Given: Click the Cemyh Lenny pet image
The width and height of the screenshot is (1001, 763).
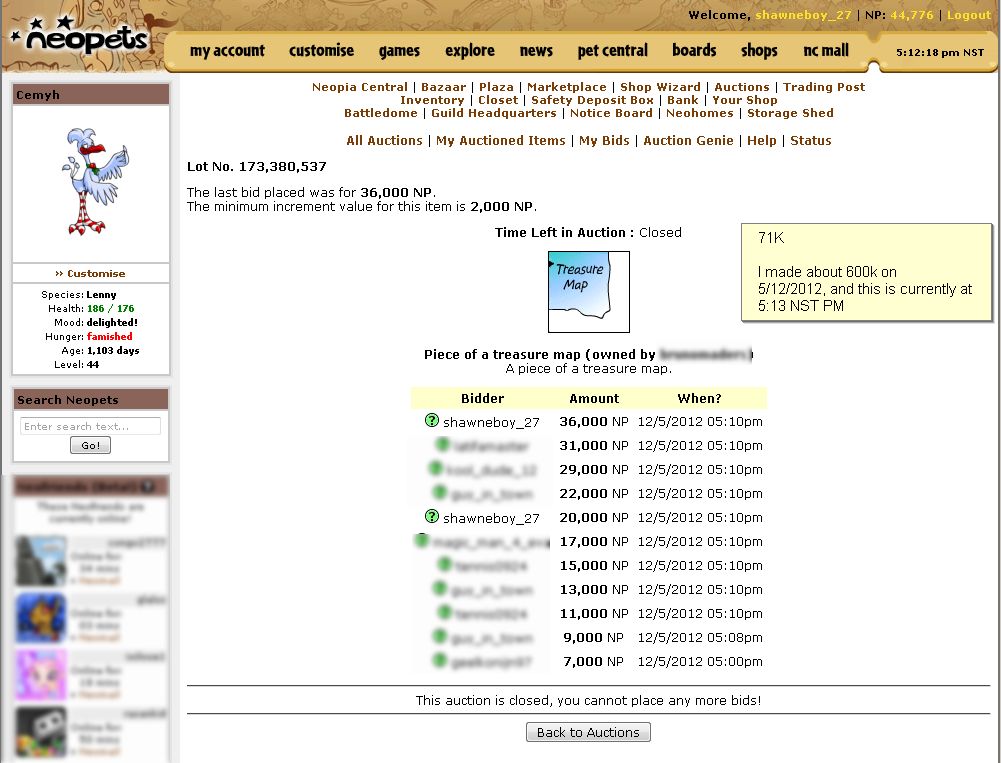Looking at the screenshot, I should (x=96, y=181).
